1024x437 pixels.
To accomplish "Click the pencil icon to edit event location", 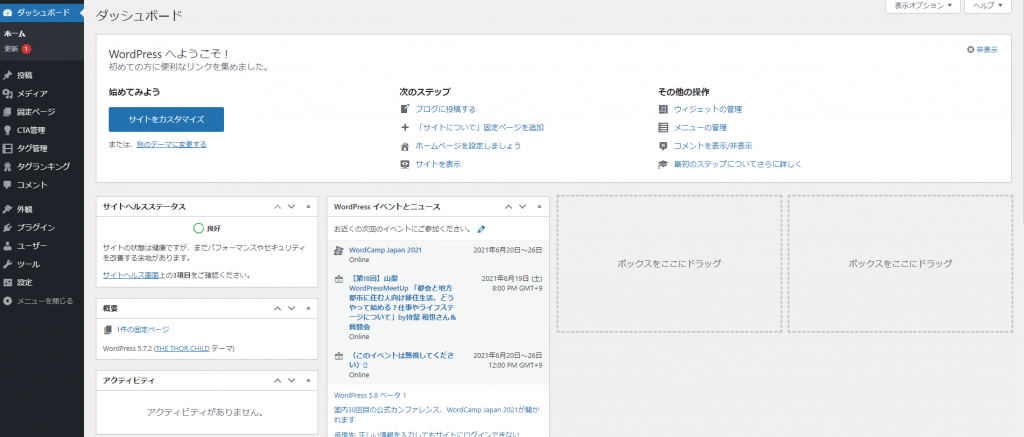I will tap(481, 229).
